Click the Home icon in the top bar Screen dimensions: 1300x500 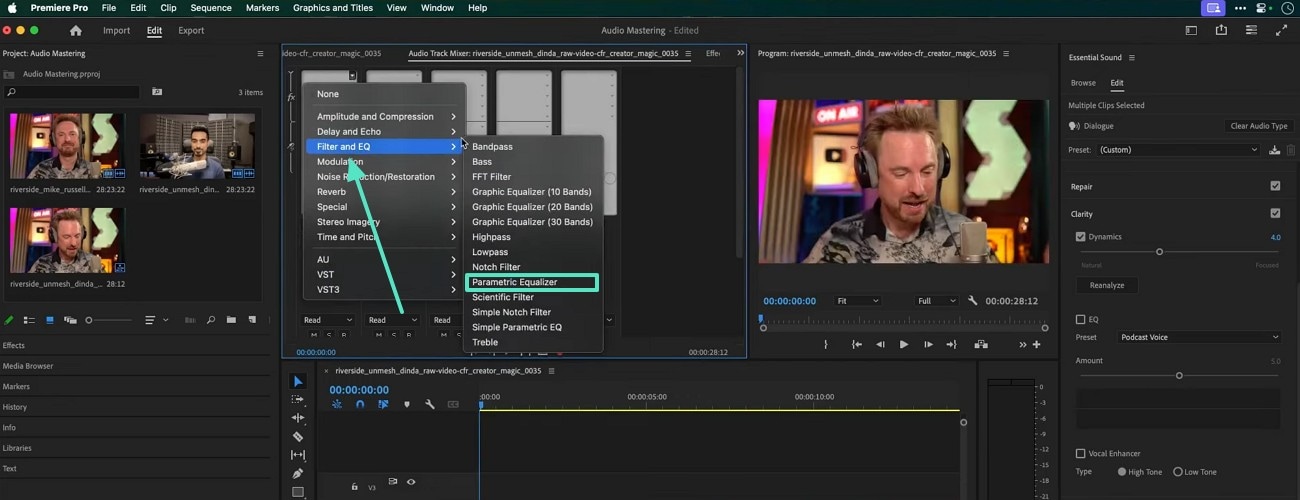tap(76, 31)
